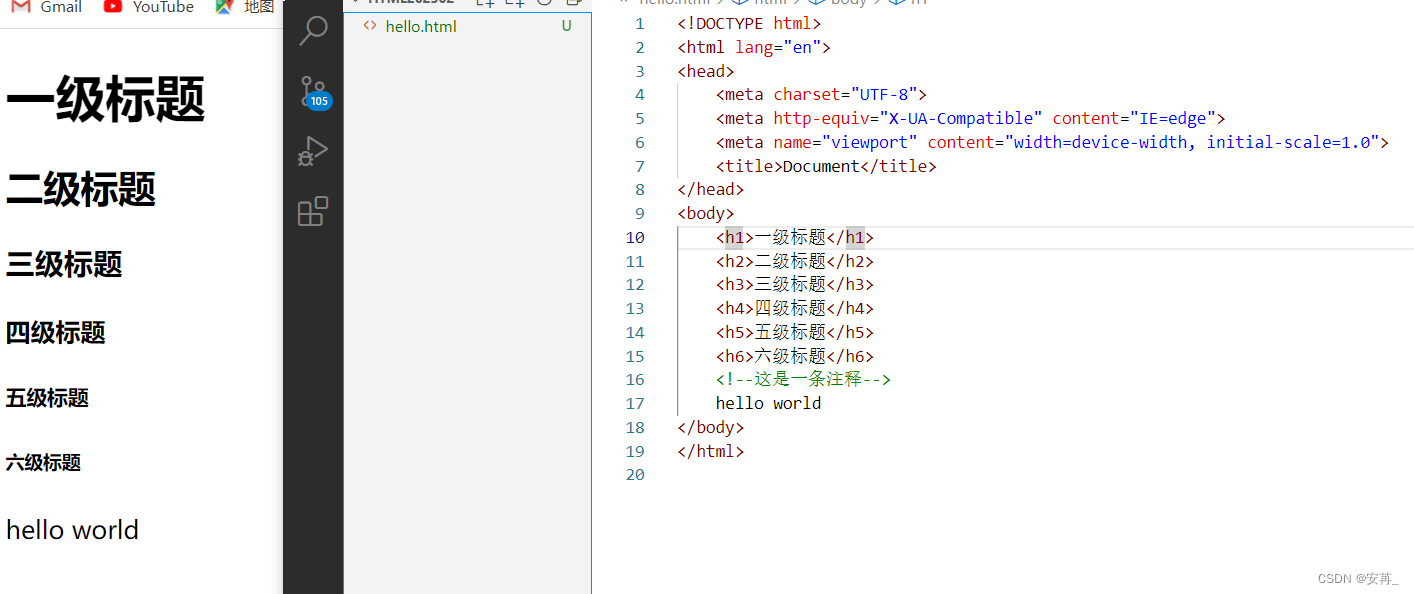This screenshot has width=1414, height=594.
Task: Click the 六级标题 heading in browser
Action: click(x=43, y=462)
